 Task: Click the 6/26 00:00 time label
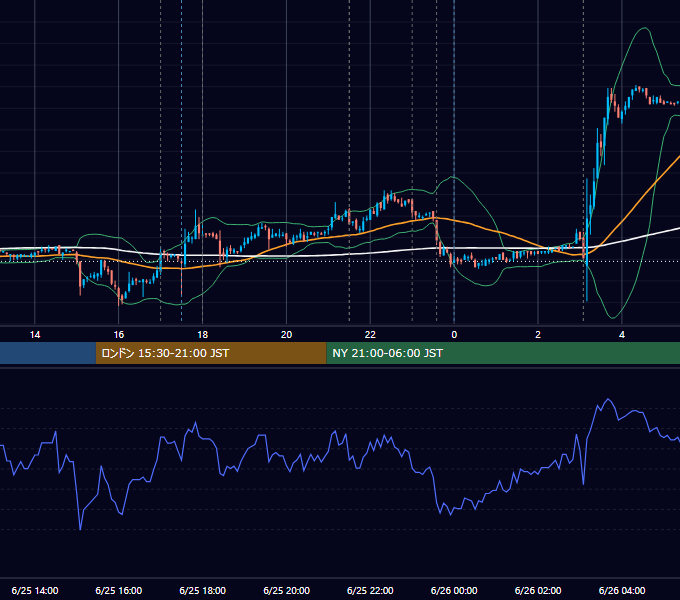[454, 590]
